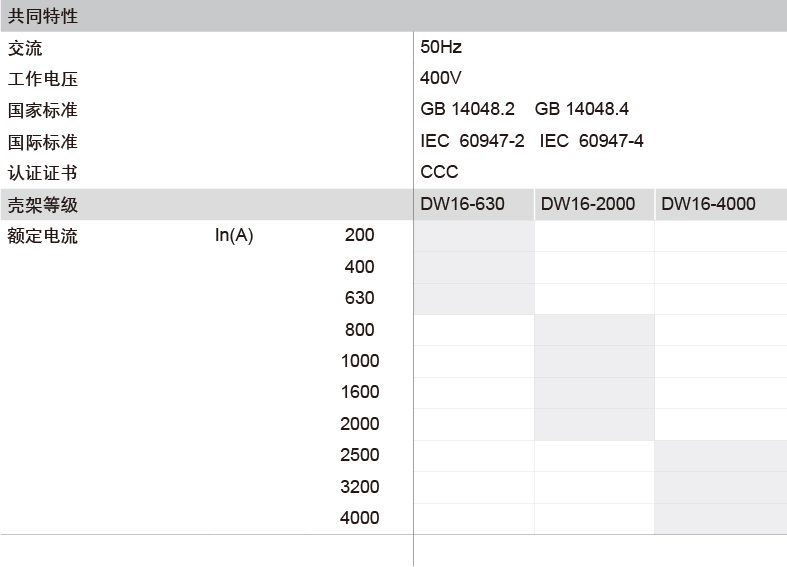Click the shaded DW16-630 cell for 200
The height and width of the screenshot is (567, 787).
pos(474,236)
